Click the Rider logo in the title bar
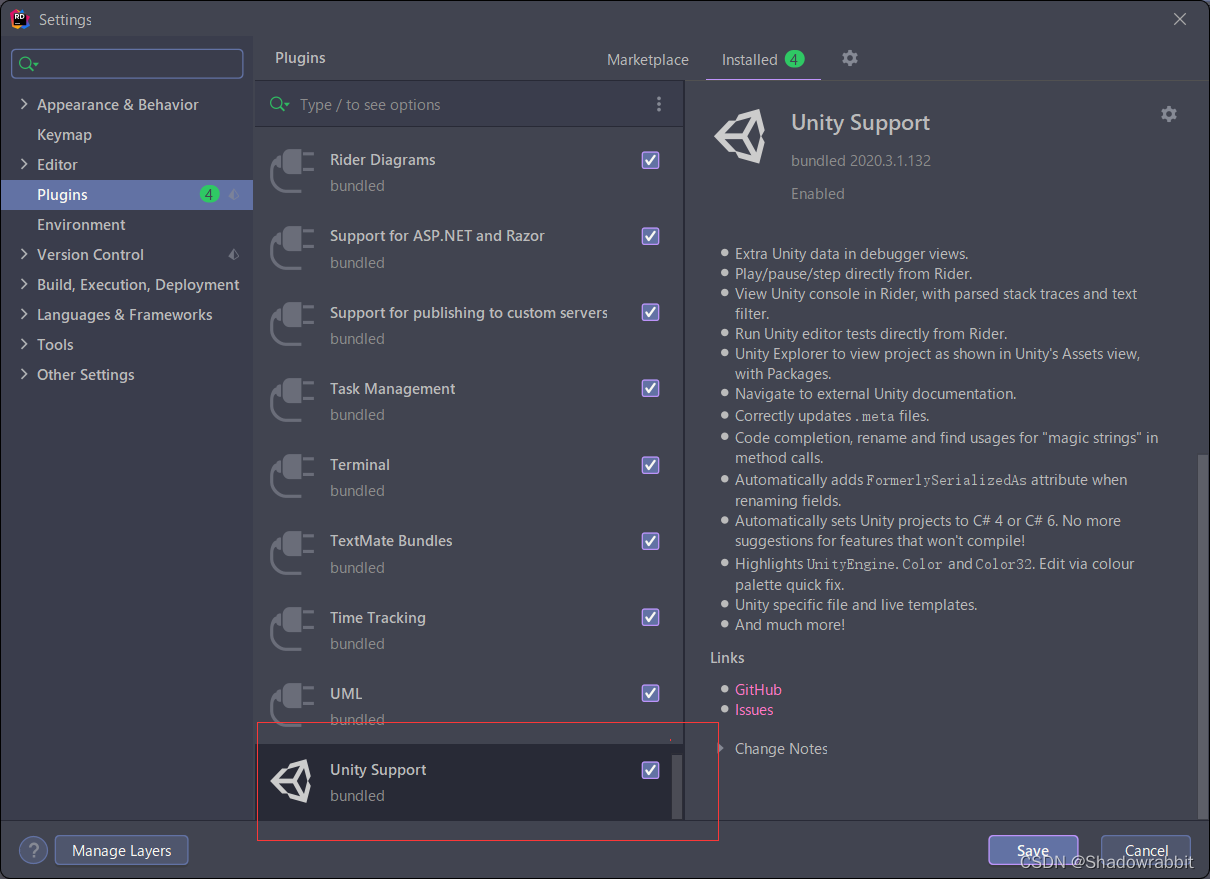 19,19
